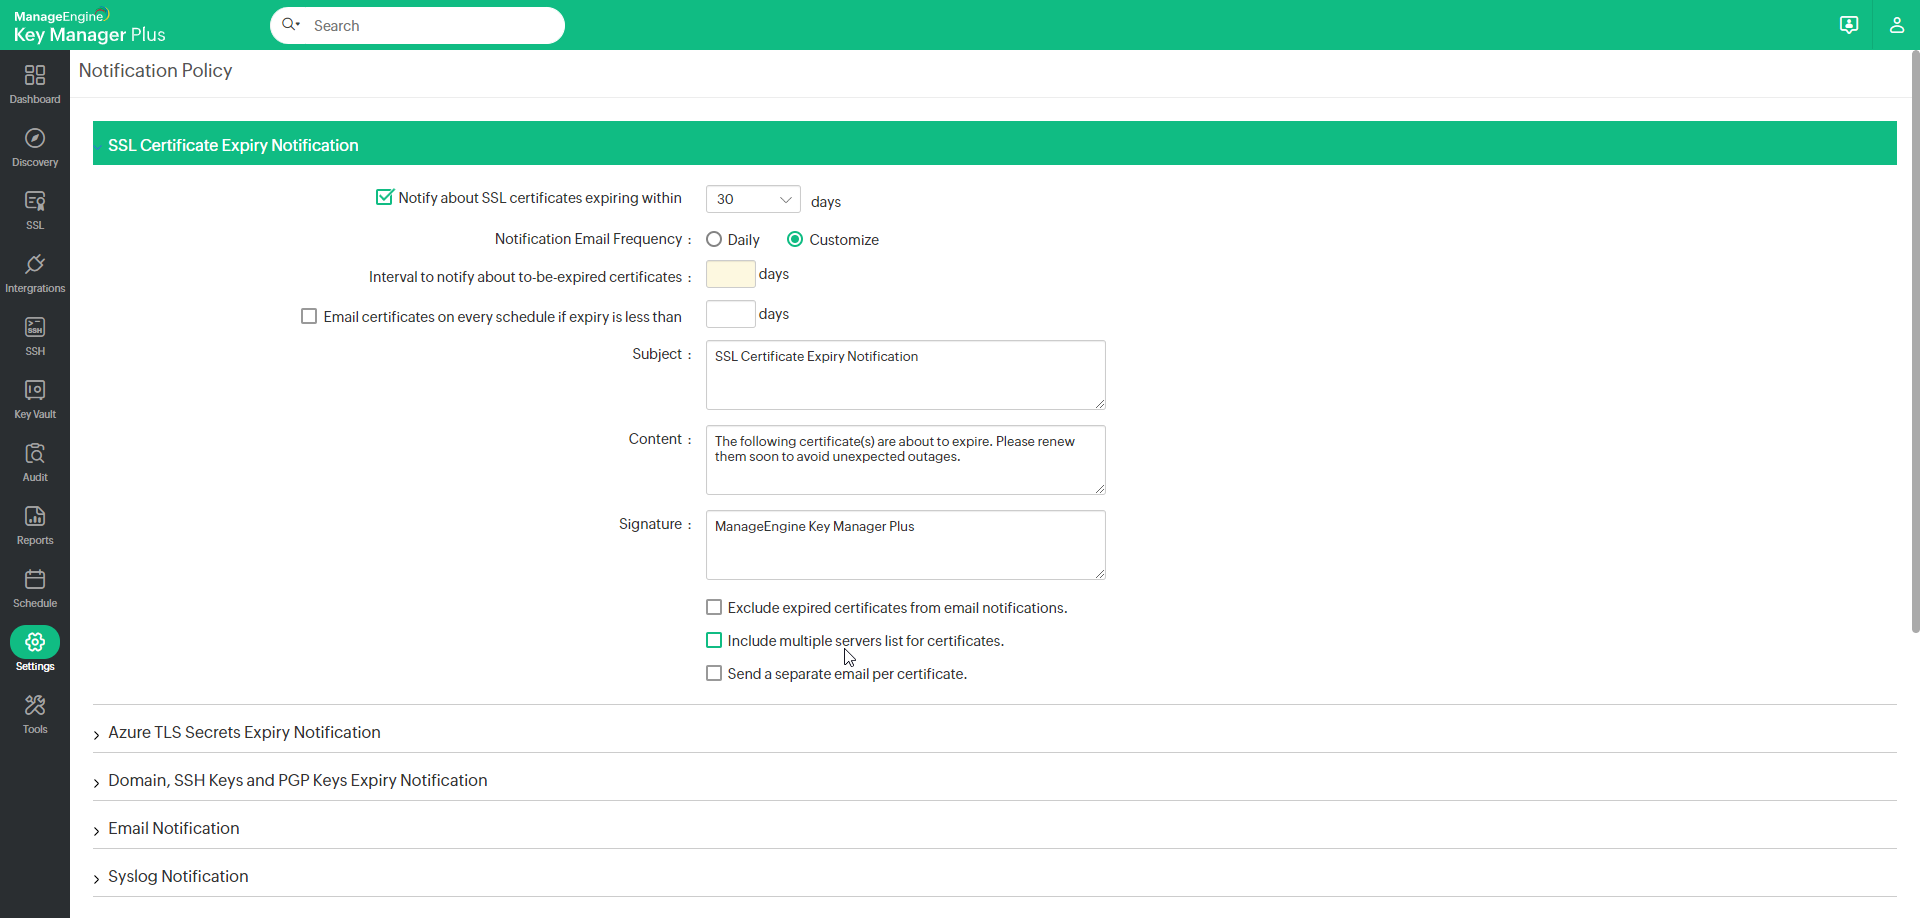Click the Signature textarea resize handle
The height and width of the screenshot is (918, 1920).
point(1099,573)
